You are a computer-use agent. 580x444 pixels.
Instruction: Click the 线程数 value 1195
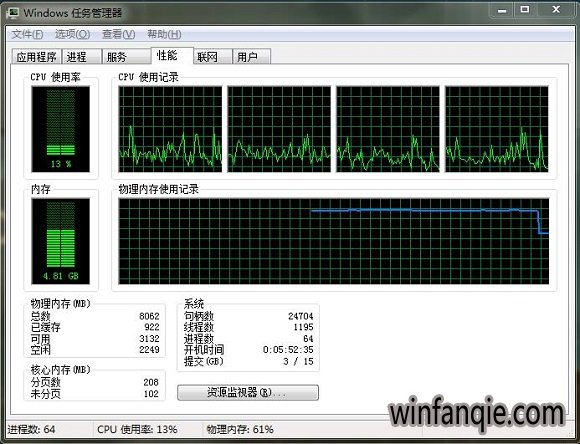coord(303,327)
